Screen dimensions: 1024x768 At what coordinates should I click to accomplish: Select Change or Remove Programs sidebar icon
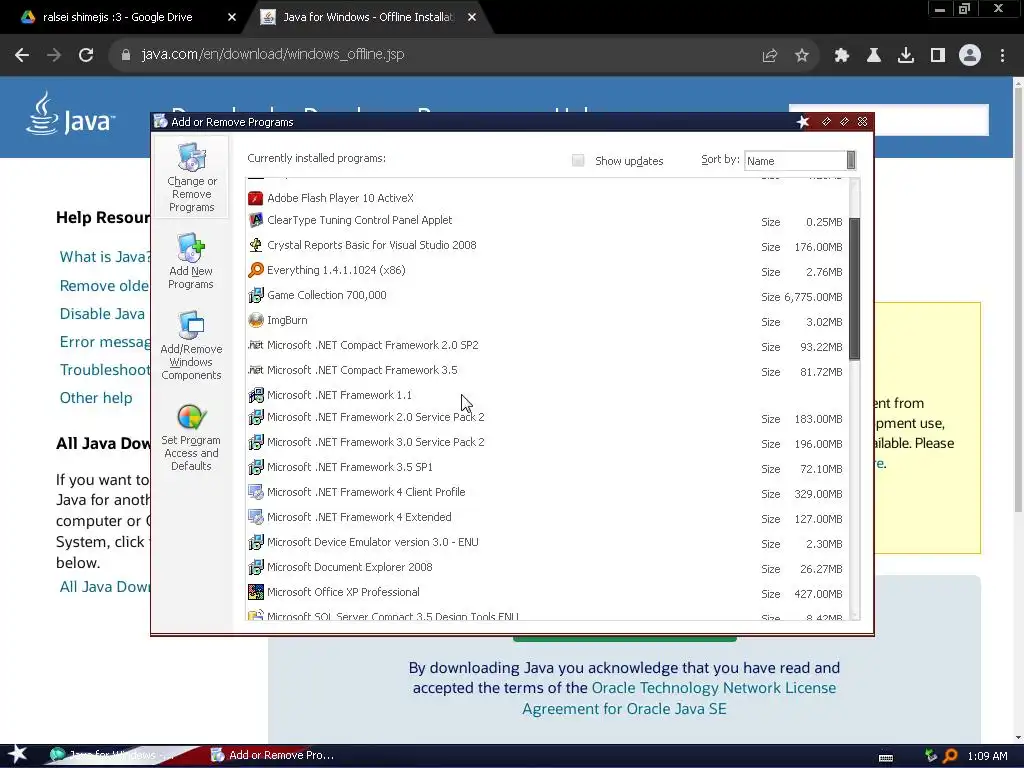(x=191, y=157)
